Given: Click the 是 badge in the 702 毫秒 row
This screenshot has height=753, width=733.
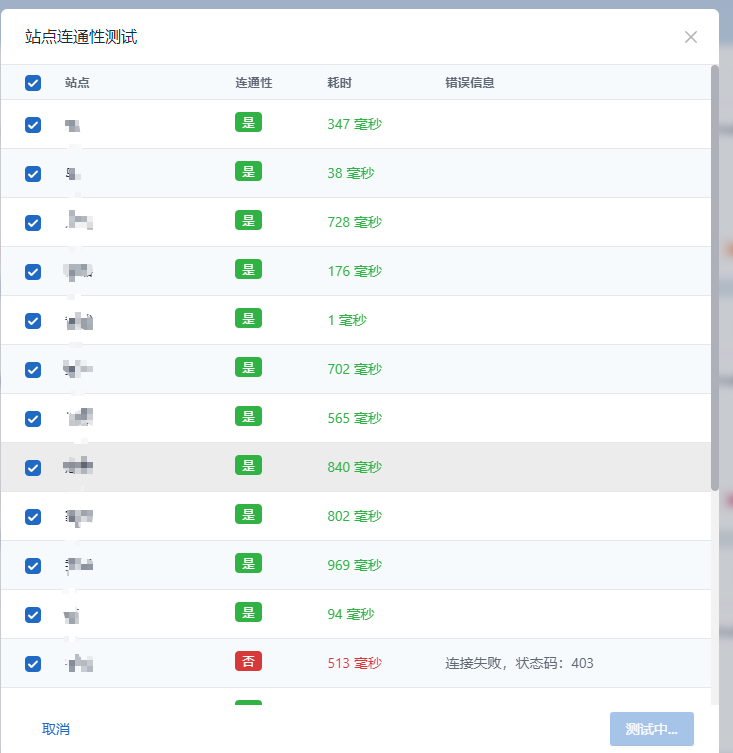Looking at the screenshot, I should [248, 367].
